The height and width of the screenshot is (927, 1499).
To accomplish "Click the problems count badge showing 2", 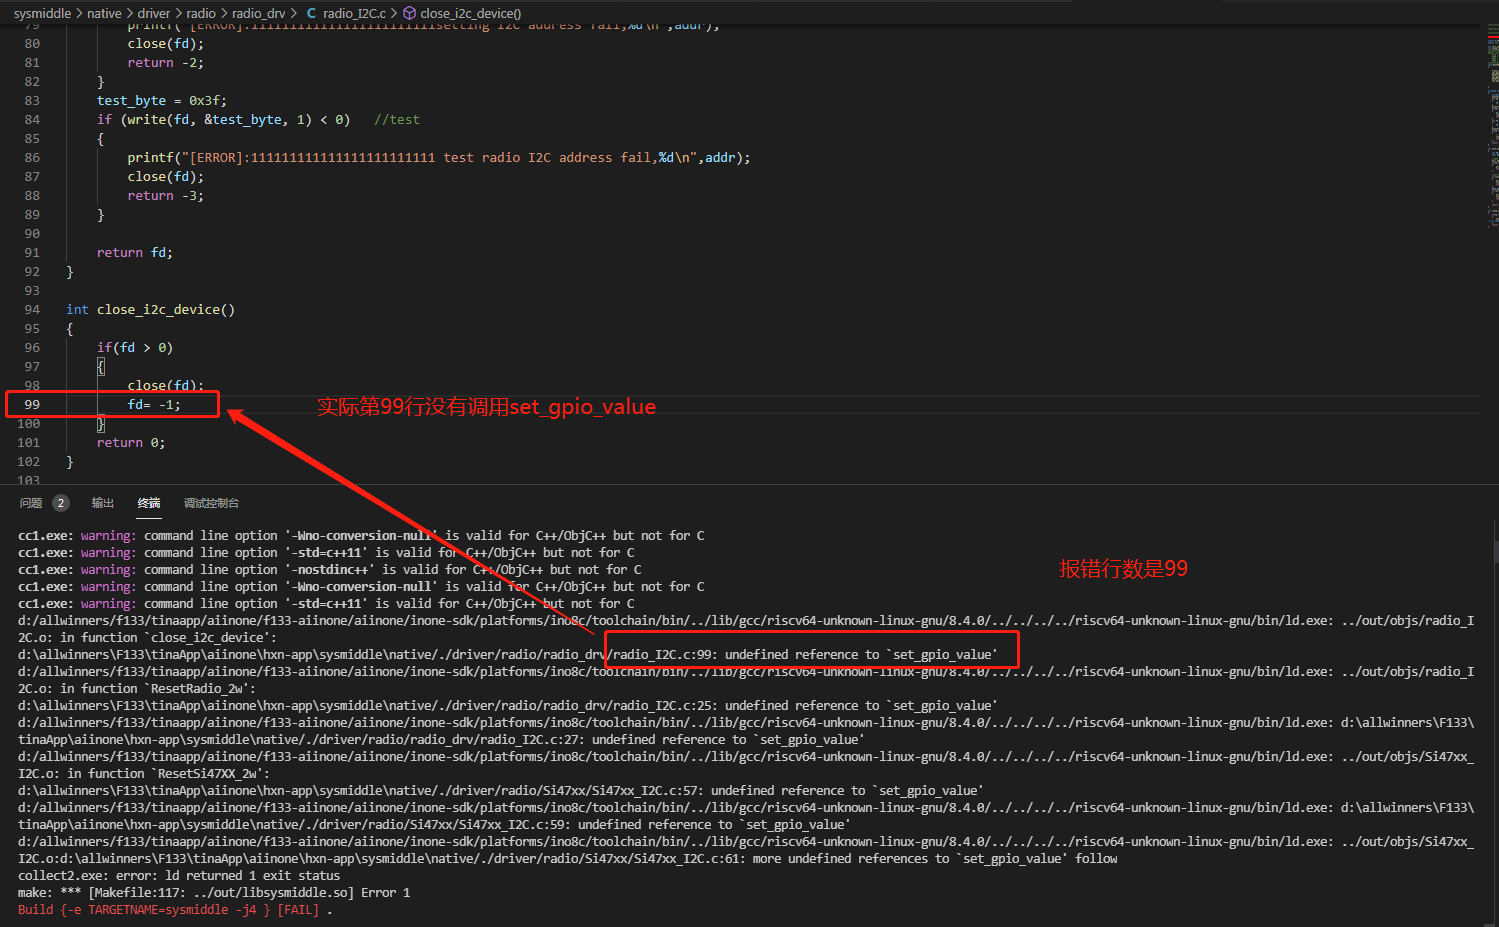I will pyautogui.click(x=61, y=503).
